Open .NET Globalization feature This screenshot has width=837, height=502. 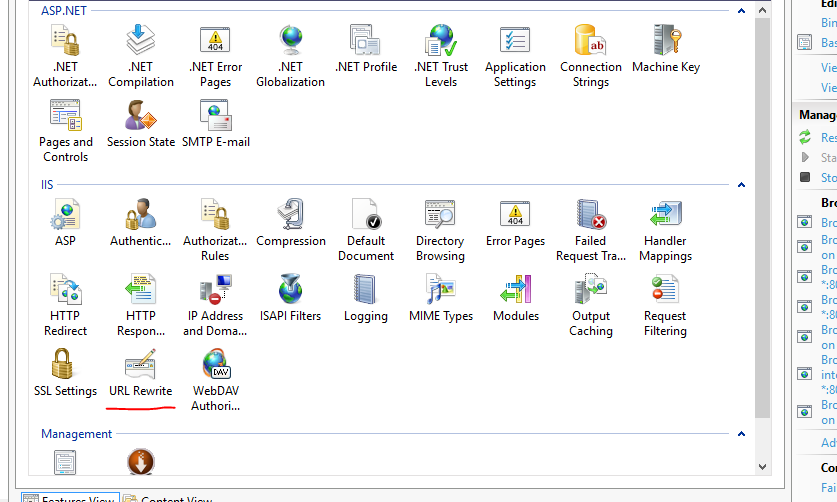tap(290, 56)
